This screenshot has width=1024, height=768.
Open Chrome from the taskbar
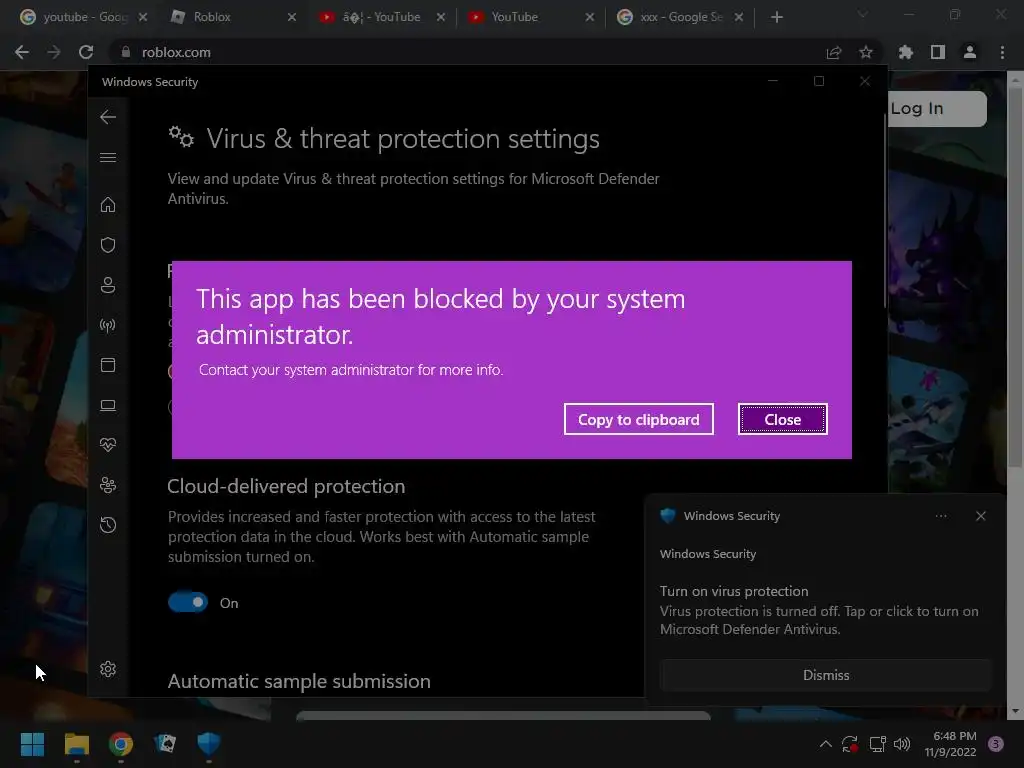[121, 744]
